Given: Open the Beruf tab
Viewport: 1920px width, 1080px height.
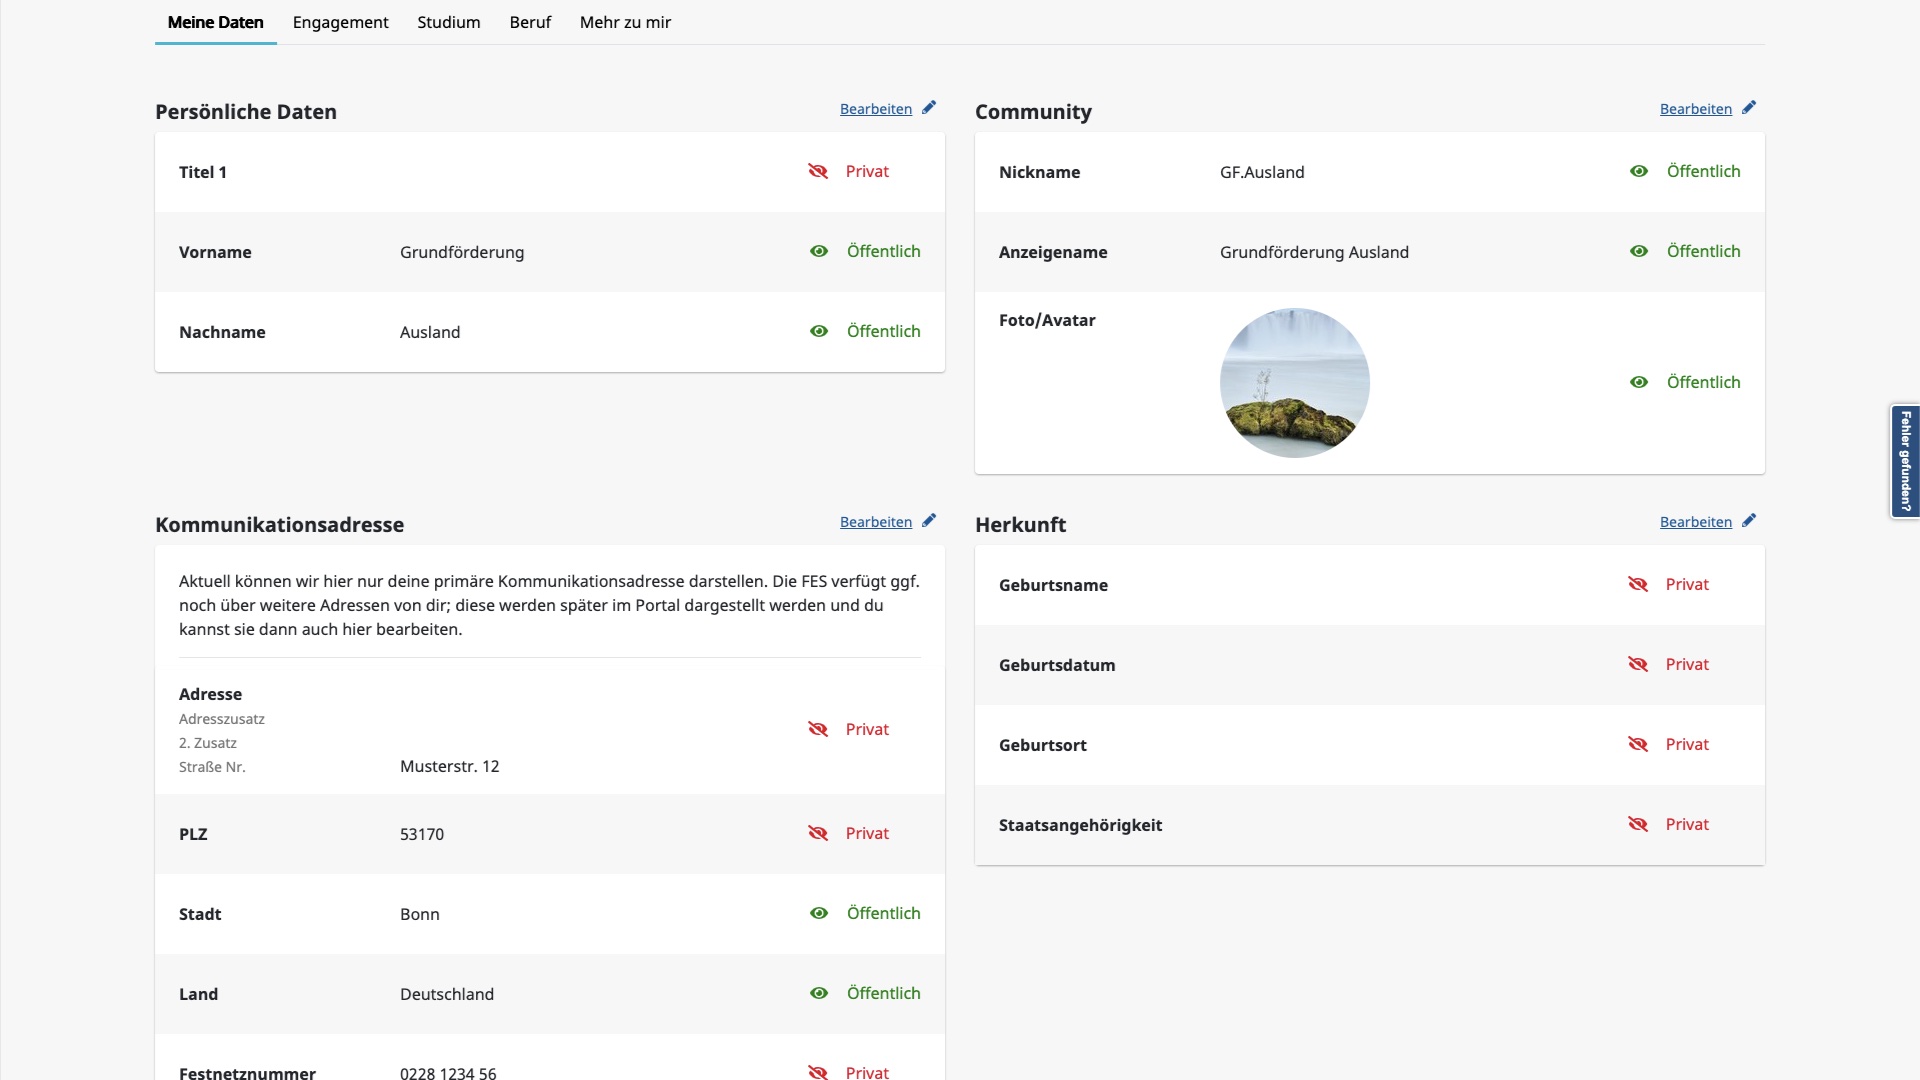Looking at the screenshot, I should [530, 22].
